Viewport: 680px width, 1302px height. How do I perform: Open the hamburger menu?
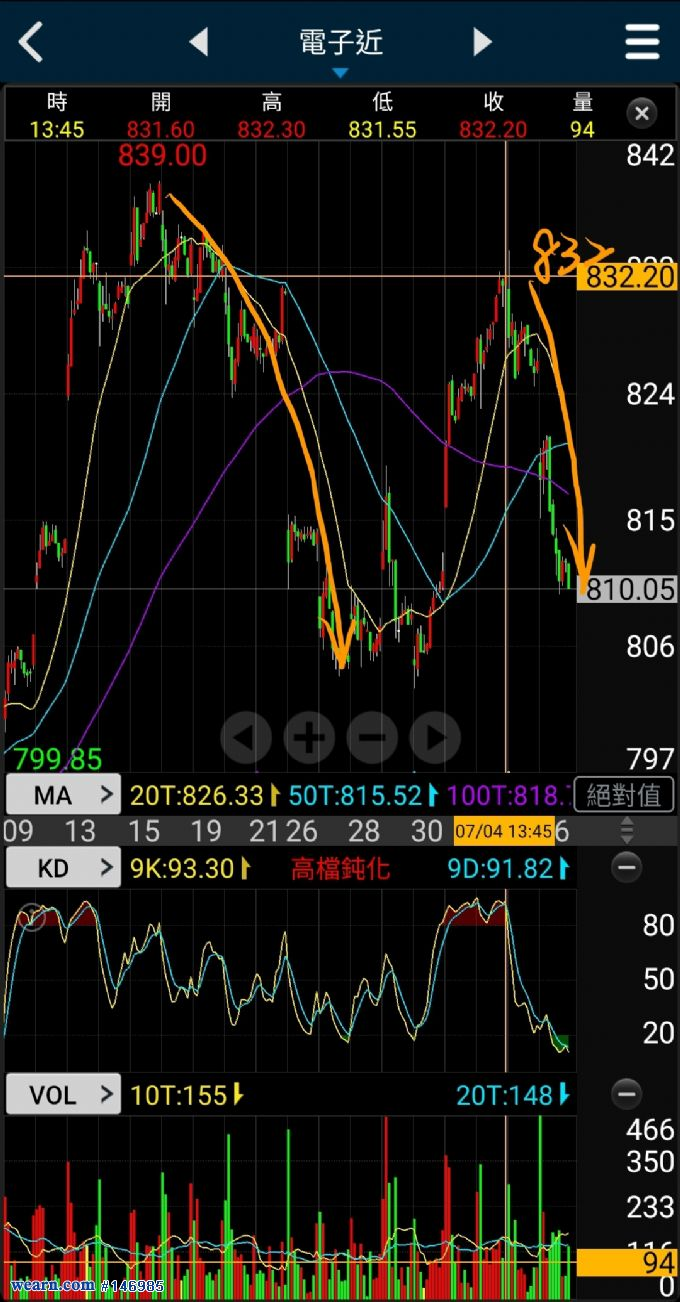pos(642,42)
